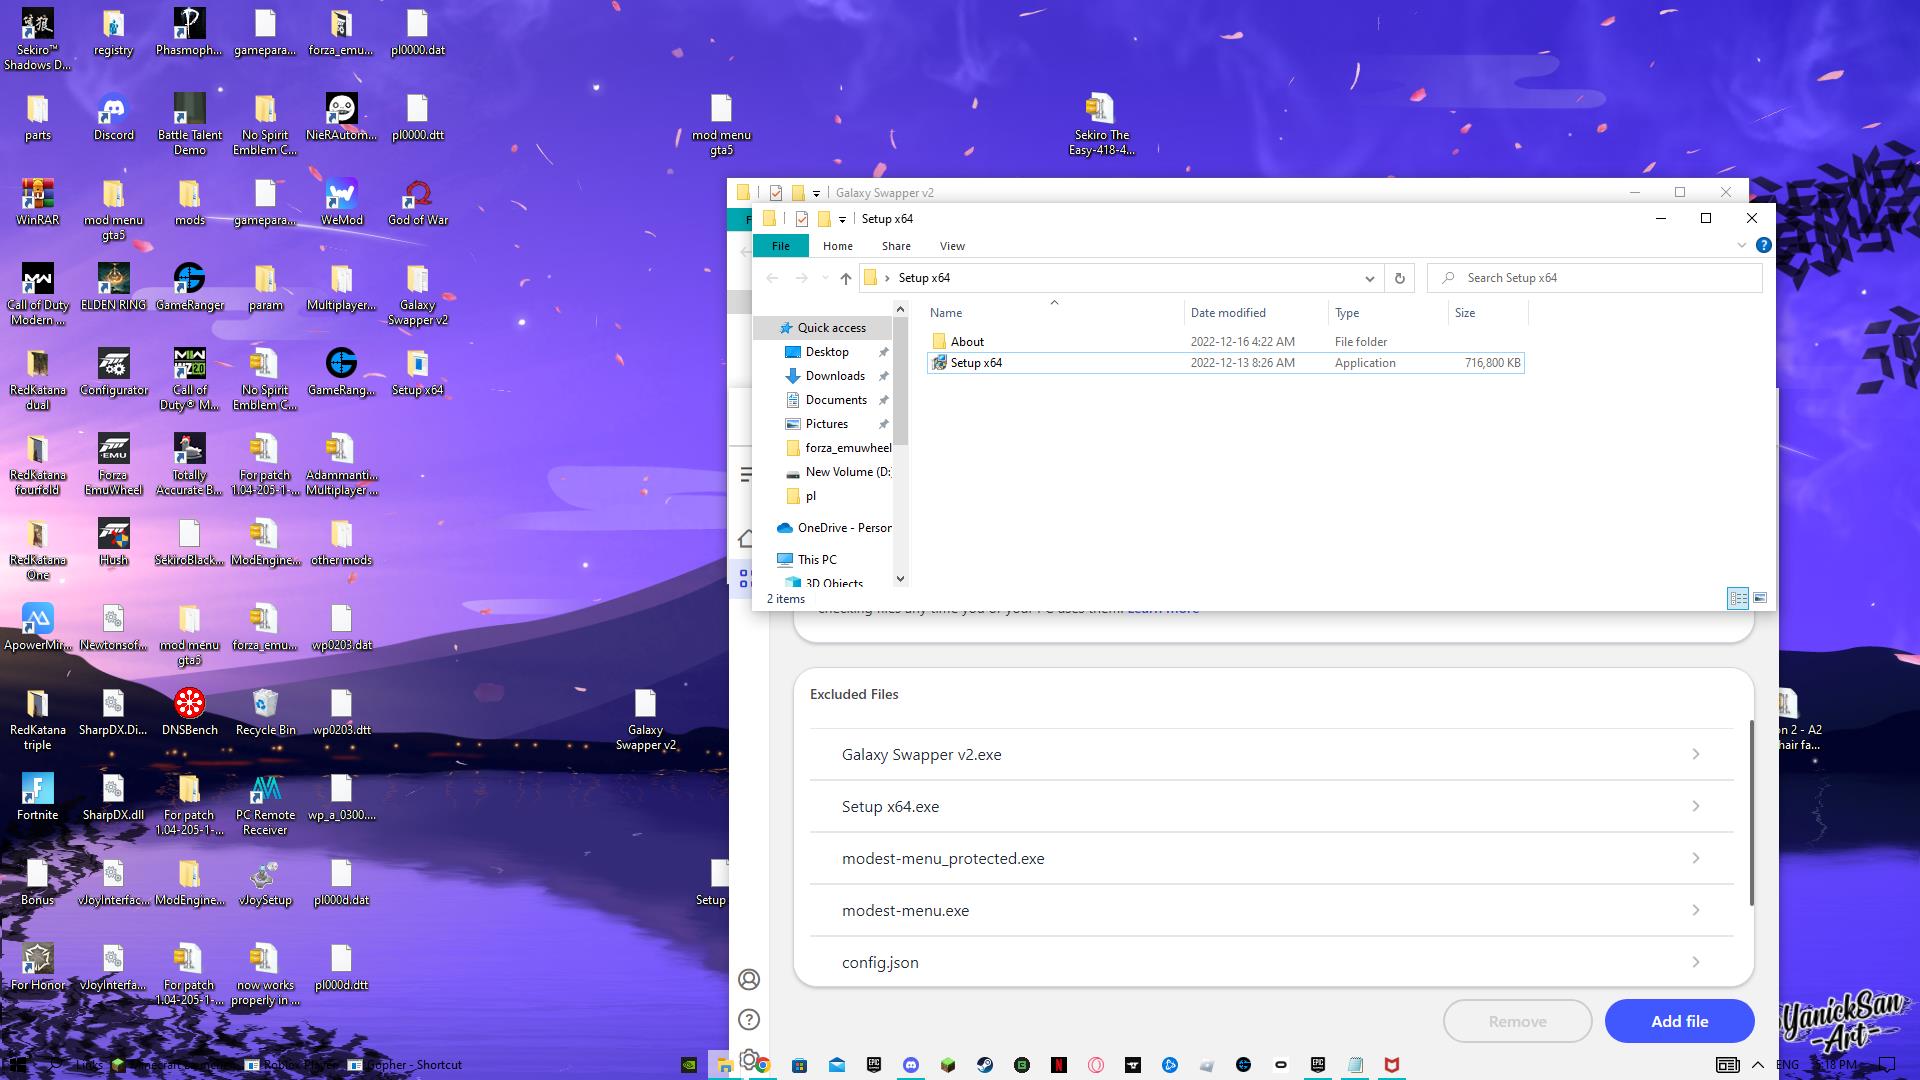Open Netflix from the taskbar
This screenshot has width=1920, height=1080.
1059,1065
